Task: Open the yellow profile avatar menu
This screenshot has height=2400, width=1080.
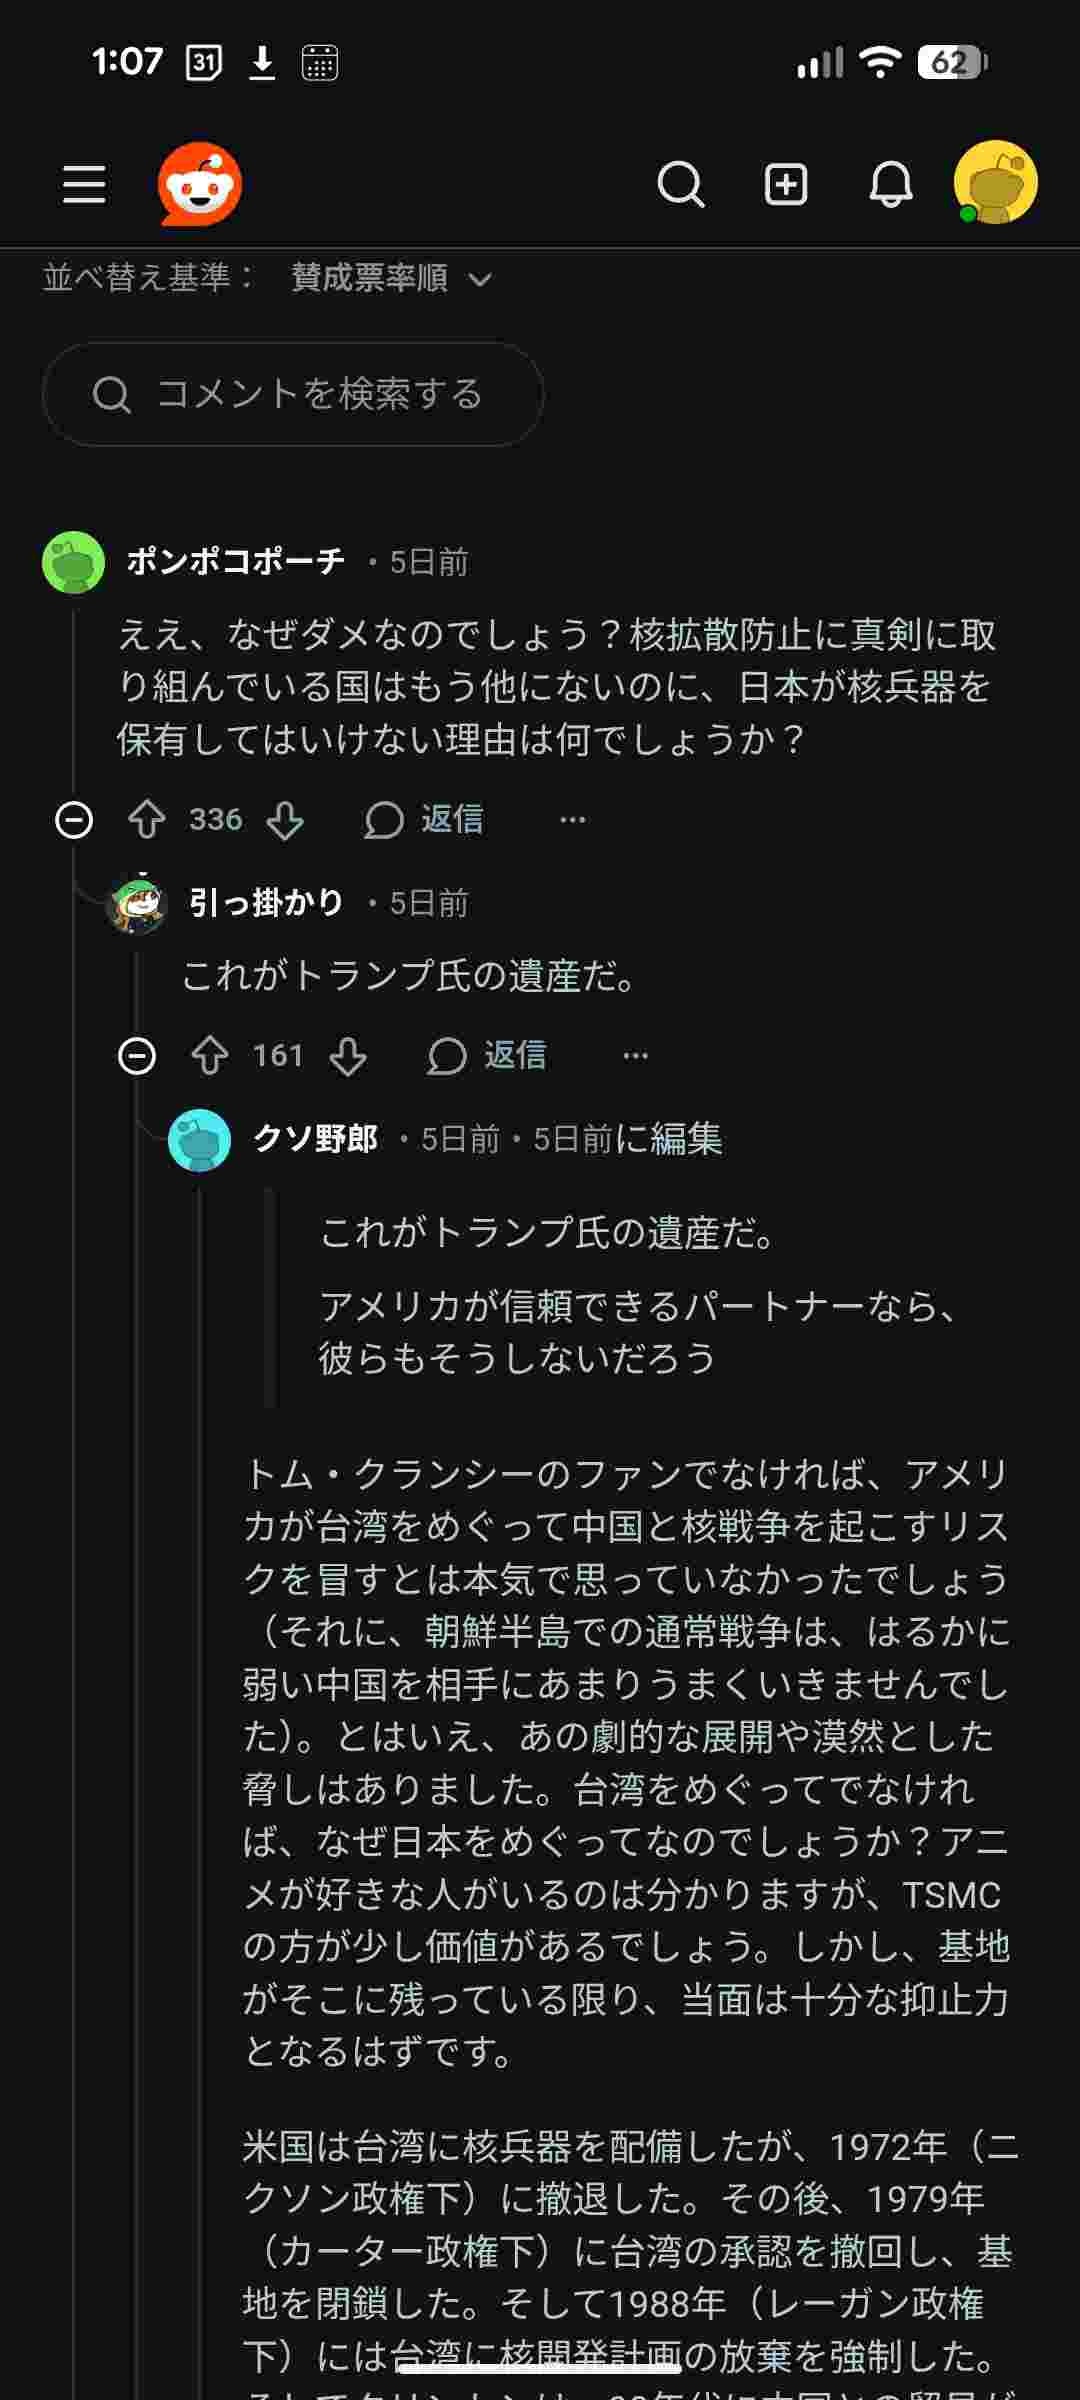Action: point(995,183)
